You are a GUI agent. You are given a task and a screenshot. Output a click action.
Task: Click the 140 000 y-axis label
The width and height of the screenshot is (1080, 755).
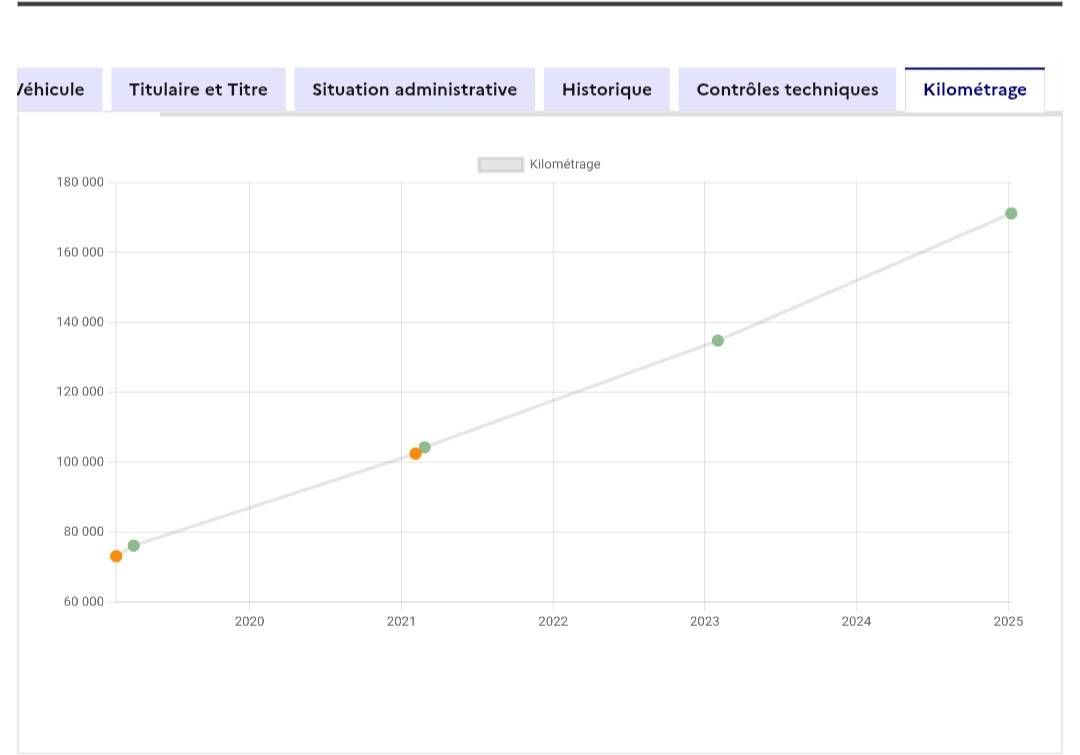(x=80, y=322)
